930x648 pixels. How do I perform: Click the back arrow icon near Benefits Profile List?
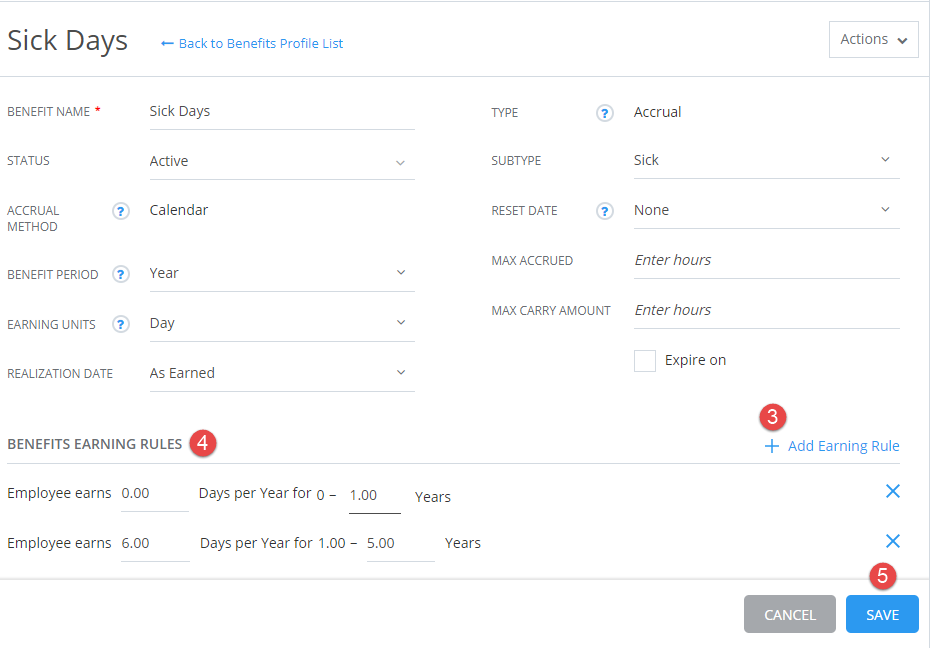[167, 43]
